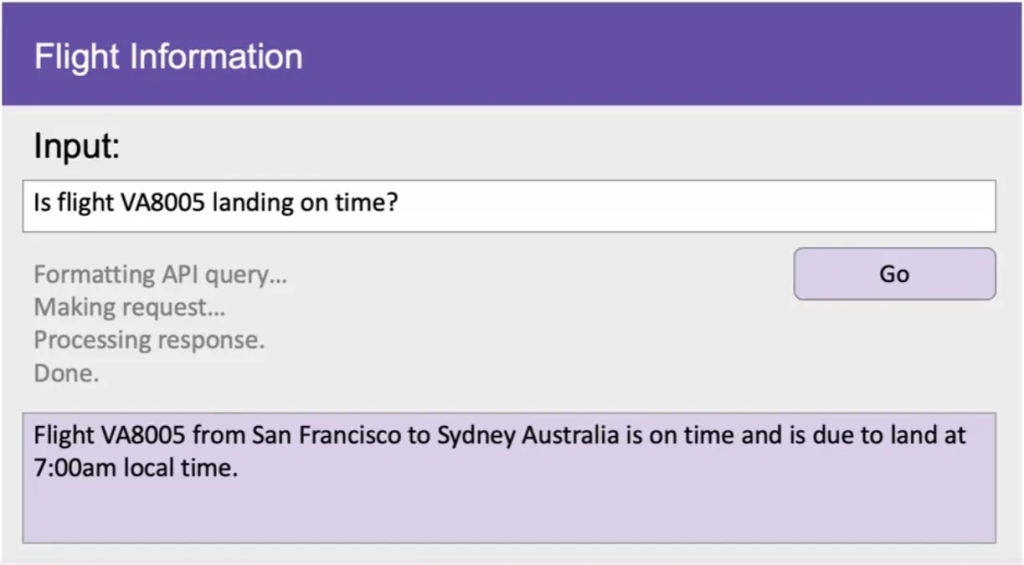Click 'Flight VA8005' at start of response
This screenshot has height=565, width=1024.
(110, 437)
